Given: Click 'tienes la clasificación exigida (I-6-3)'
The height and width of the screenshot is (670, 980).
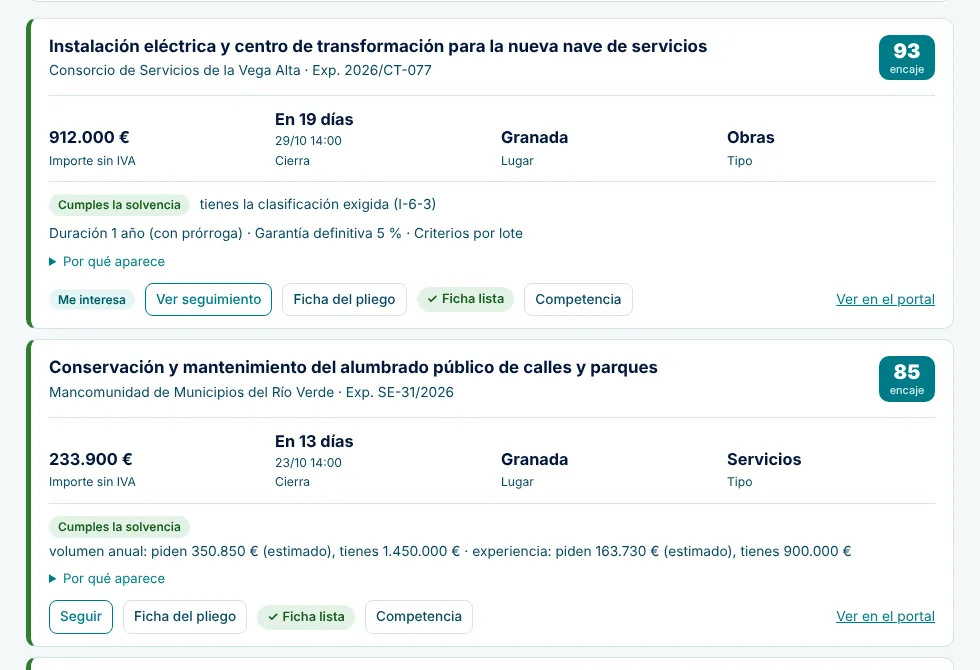Looking at the screenshot, I should 318,204.
